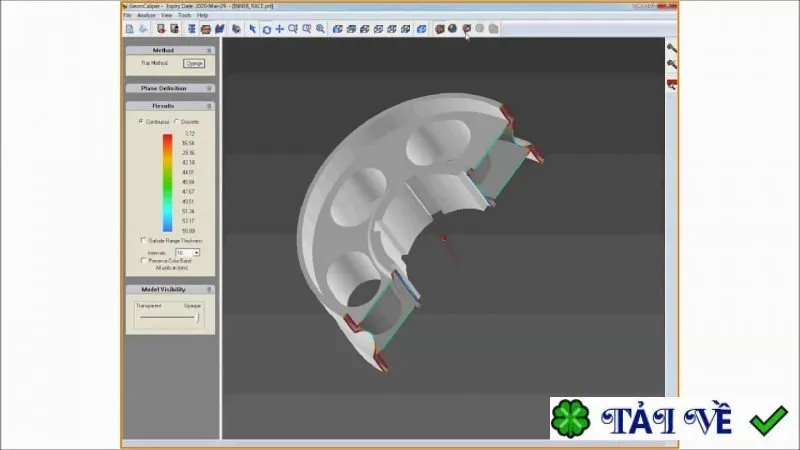Click the blue chart analysis toolbar icon
The image size is (800, 450).
click(x=220, y=29)
